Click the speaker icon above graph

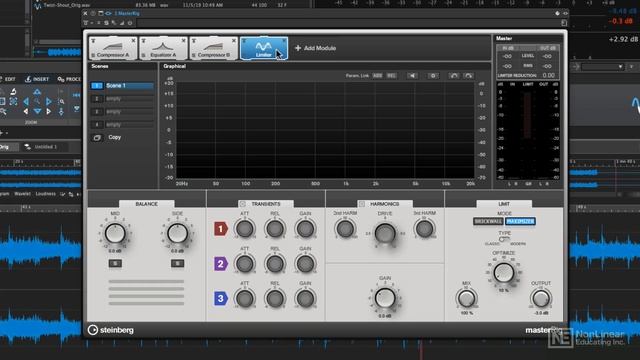tap(413, 76)
